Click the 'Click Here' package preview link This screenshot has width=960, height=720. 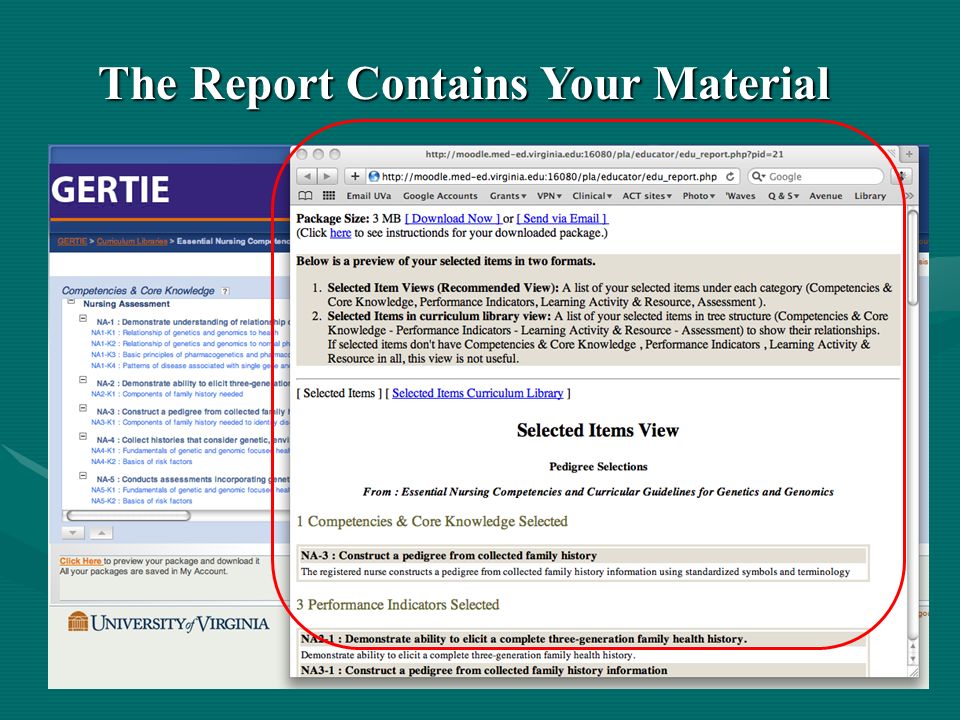(x=80, y=561)
